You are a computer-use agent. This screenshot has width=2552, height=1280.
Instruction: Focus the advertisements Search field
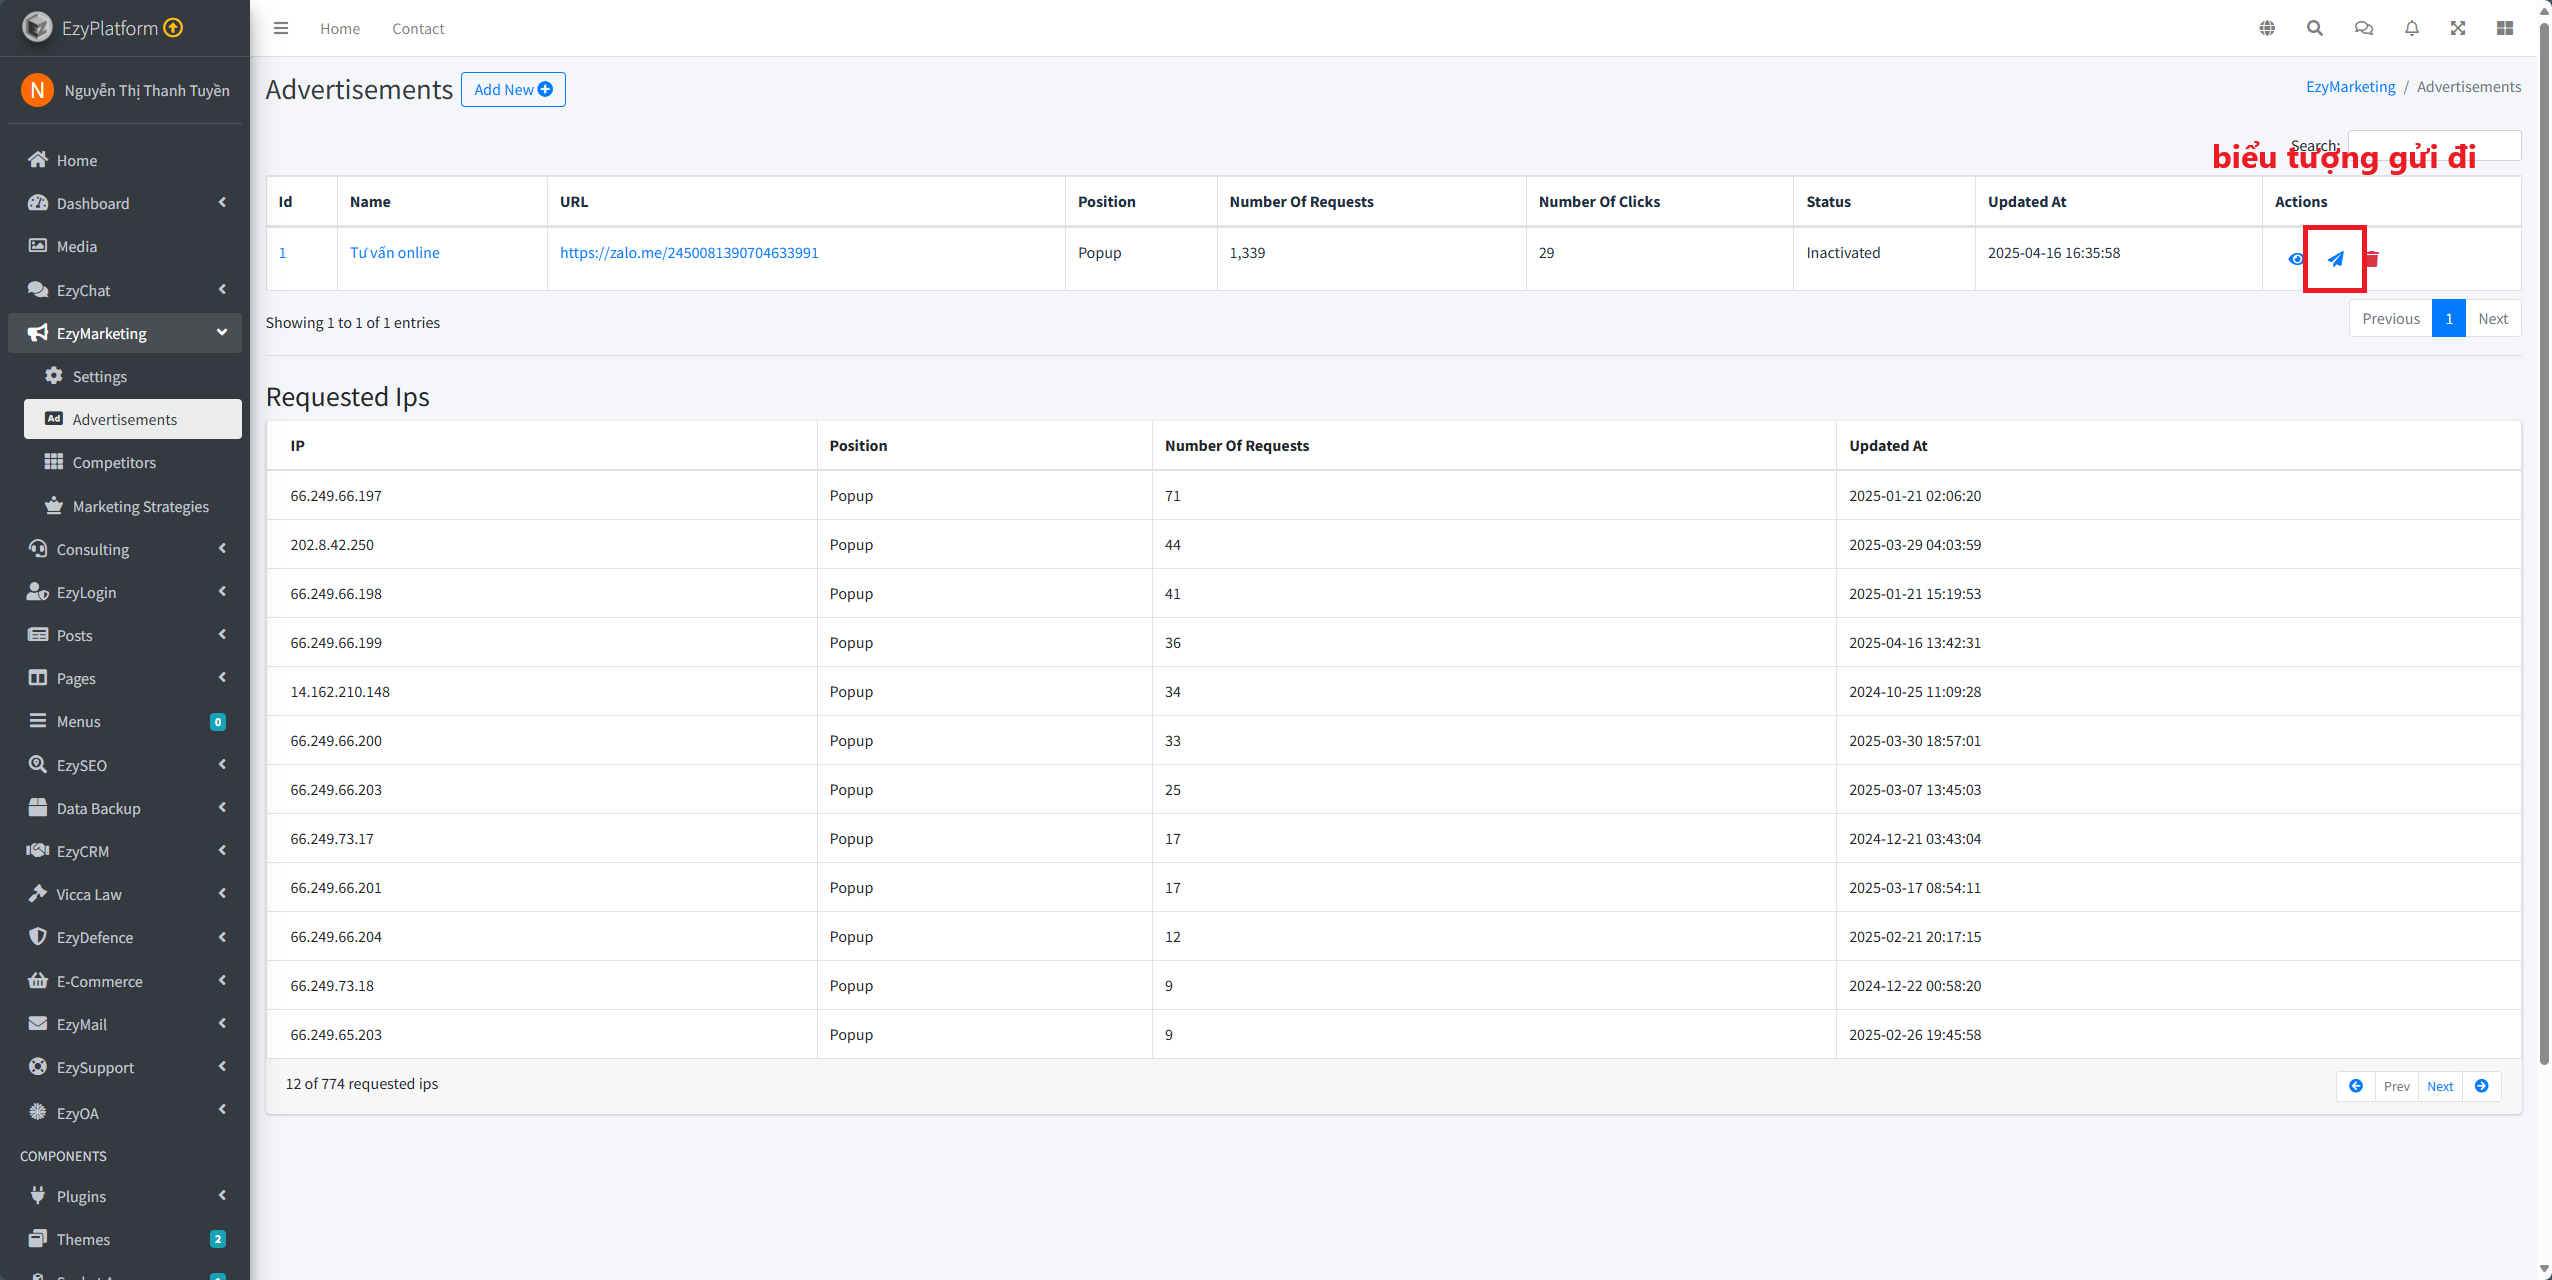2434,145
